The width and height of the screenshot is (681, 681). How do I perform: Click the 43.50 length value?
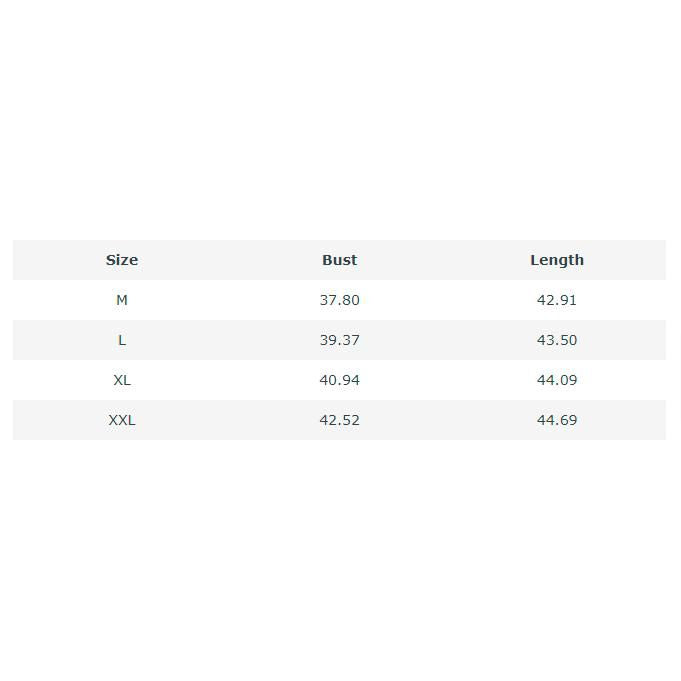click(x=556, y=340)
